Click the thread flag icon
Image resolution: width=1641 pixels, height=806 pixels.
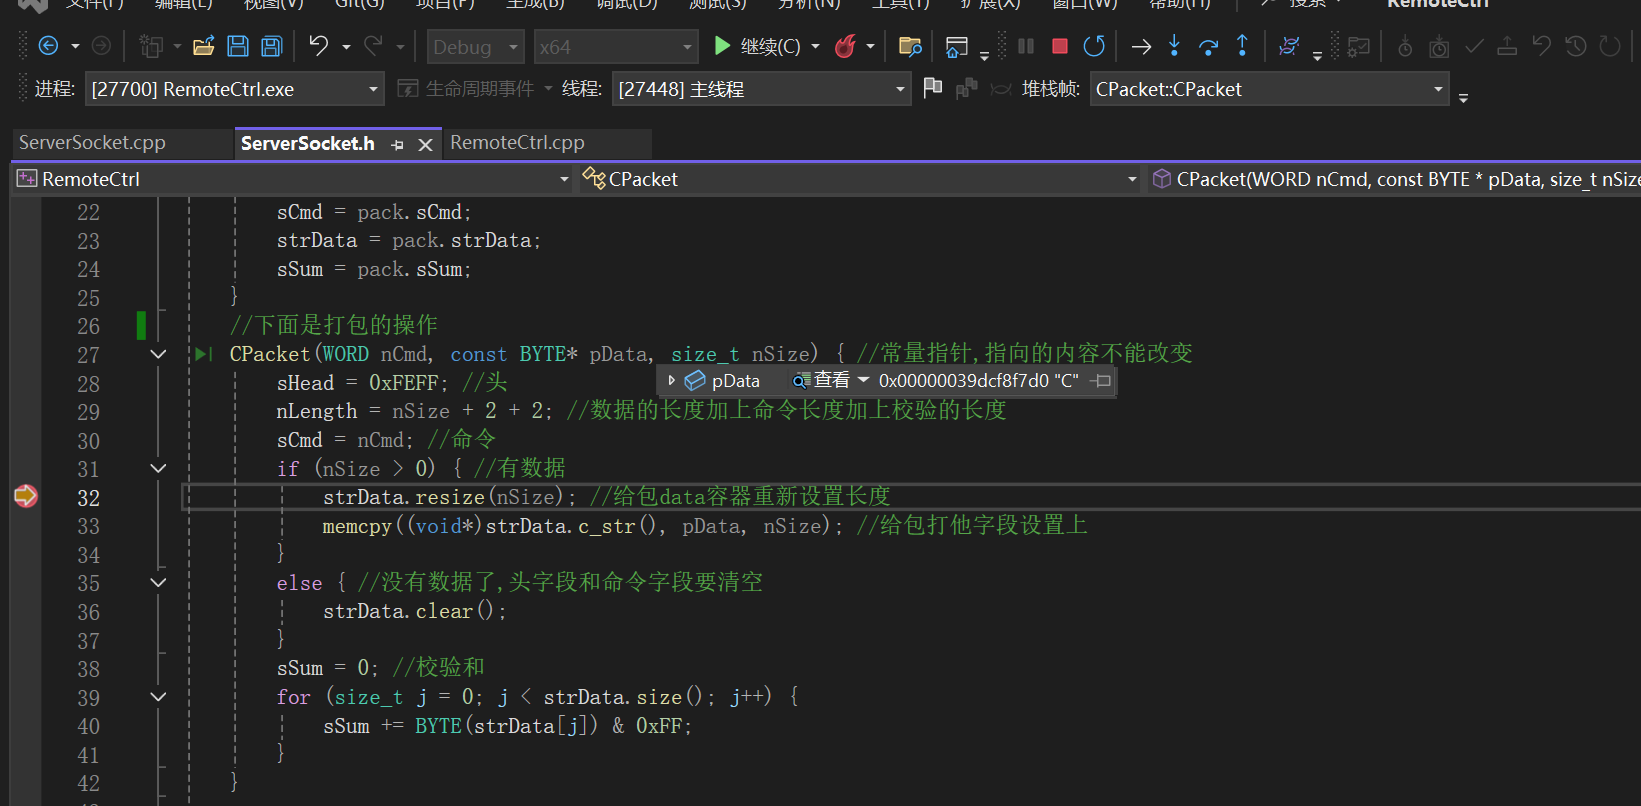click(933, 89)
